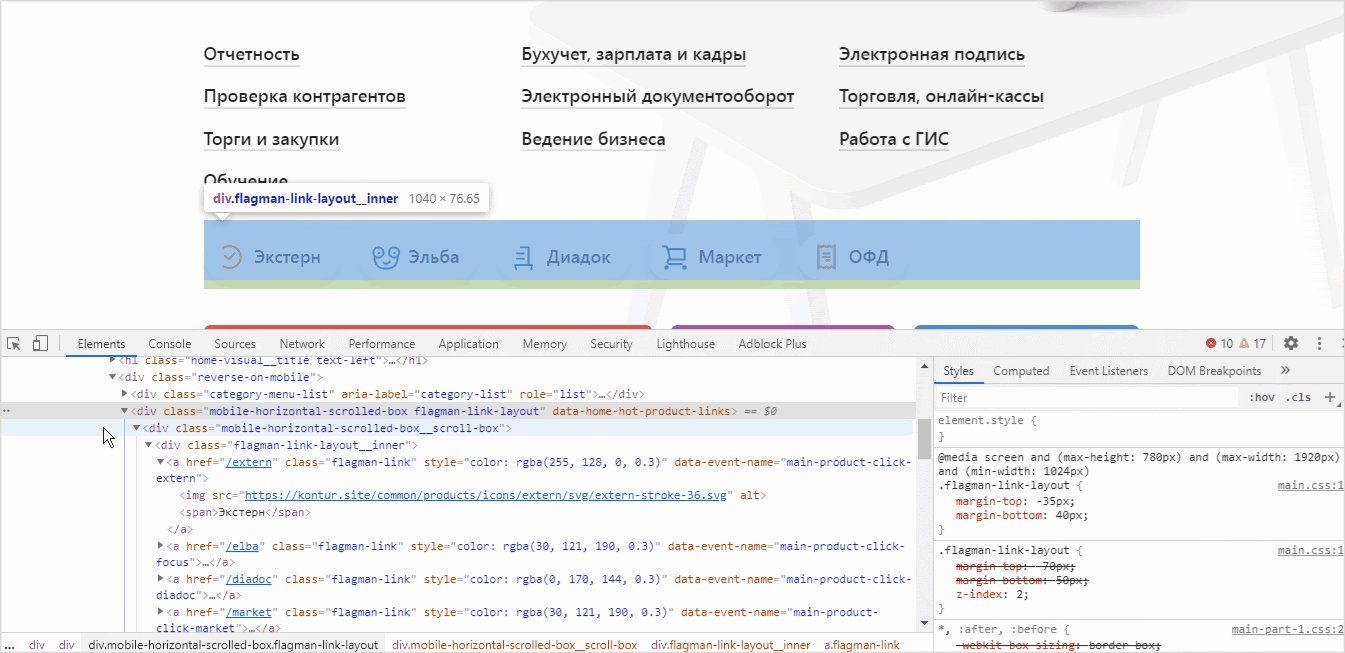Expand the h1 home-visual__title node
1345x653 pixels.
point(113,359)
